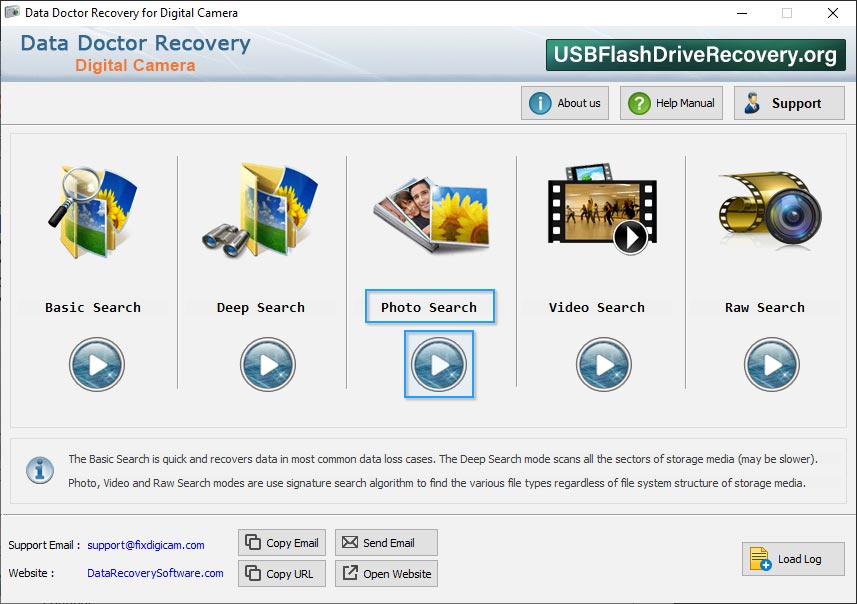This screenshot has width=857, height=604.
Task: Select the Basic Search label
Action: pos(93,307)
